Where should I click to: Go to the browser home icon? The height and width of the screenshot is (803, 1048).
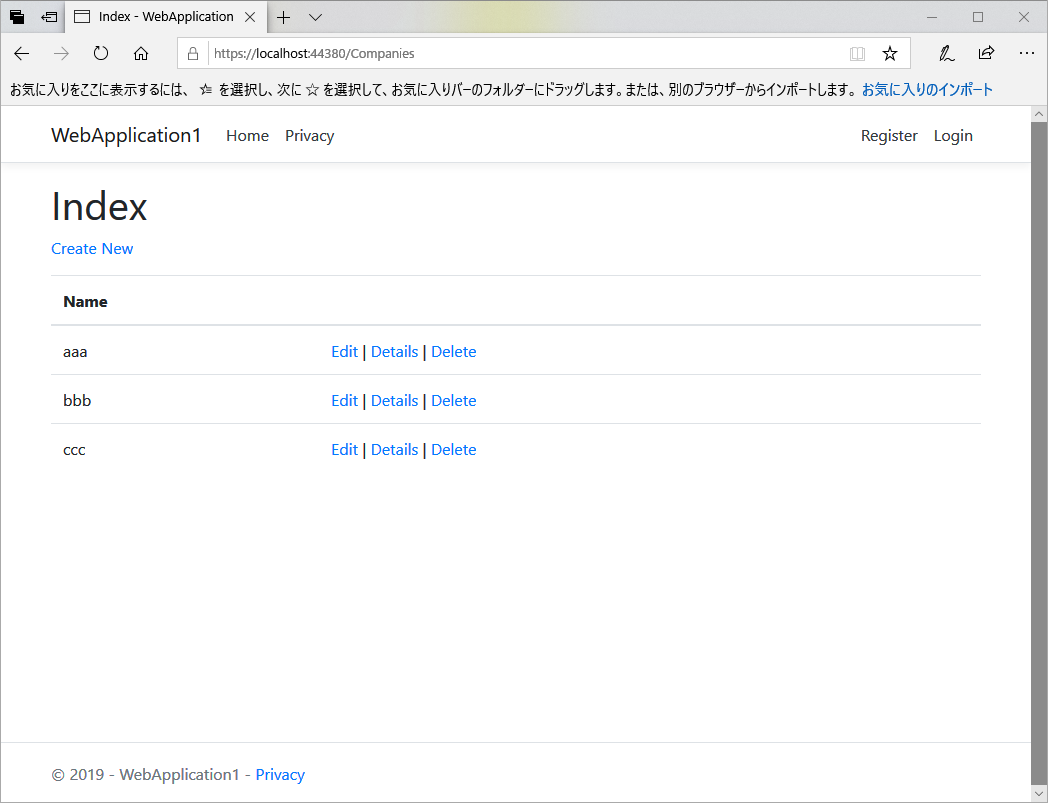click(x=140, y=53)
